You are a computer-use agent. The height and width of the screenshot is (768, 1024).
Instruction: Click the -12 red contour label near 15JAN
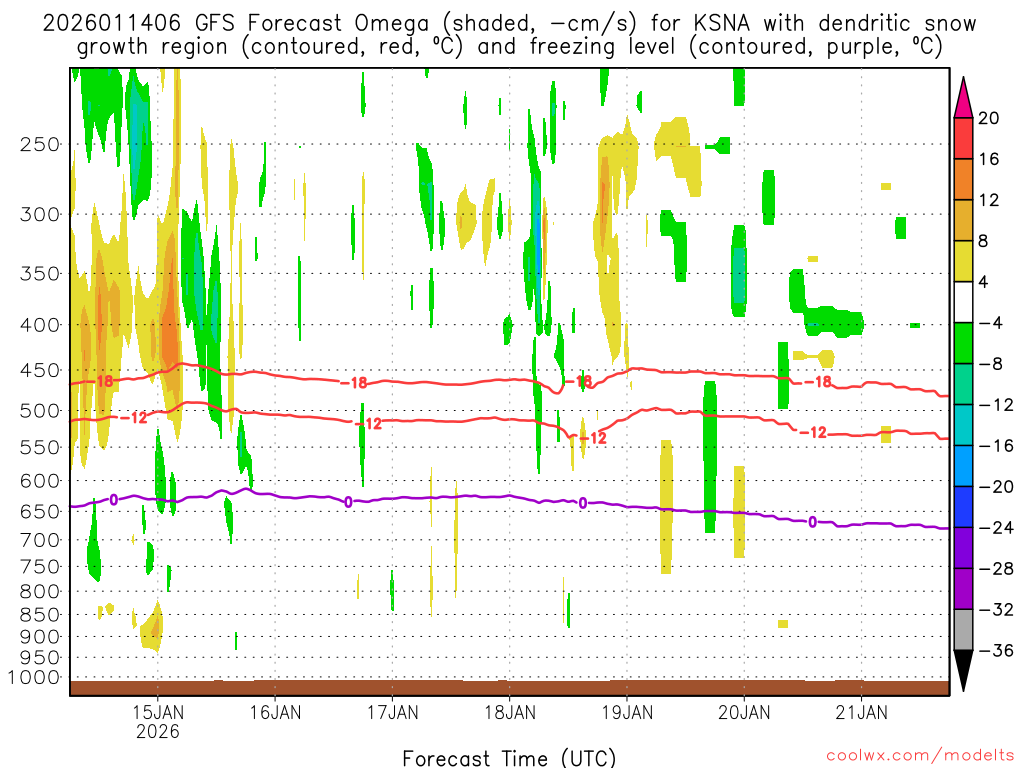point(135,417)
